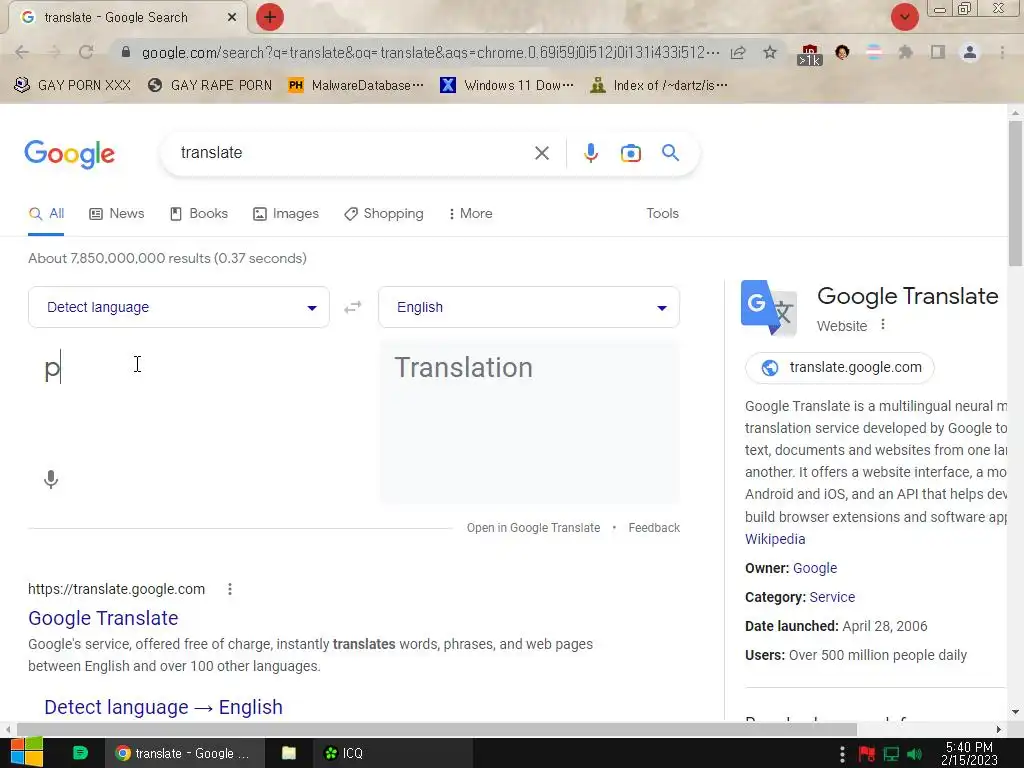Image resolution: width=1024 pixels, height=768 pixels.
Task: Go back to the previous page
Action: pyautogui.click(x=22, y=52)
